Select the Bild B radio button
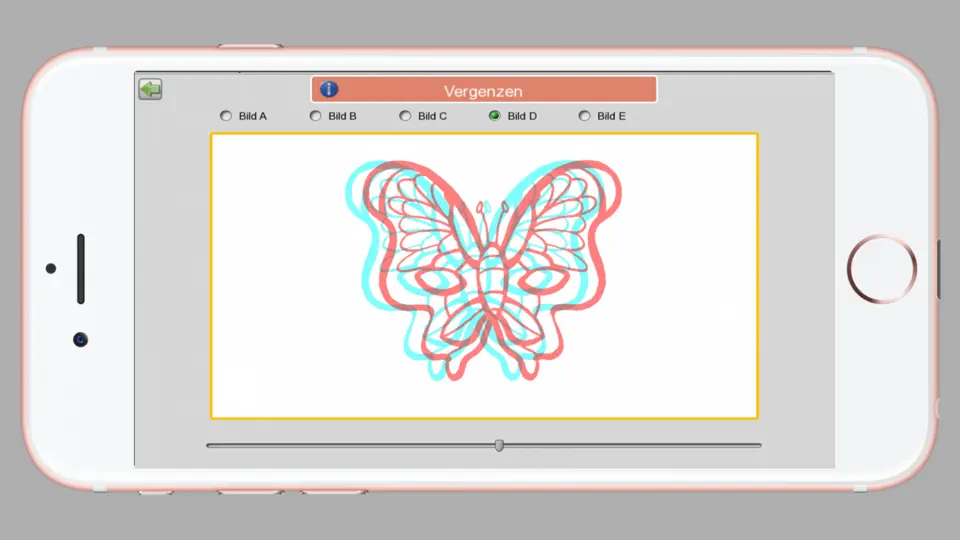The image size is (960, 540). click(x=315, y=116)
